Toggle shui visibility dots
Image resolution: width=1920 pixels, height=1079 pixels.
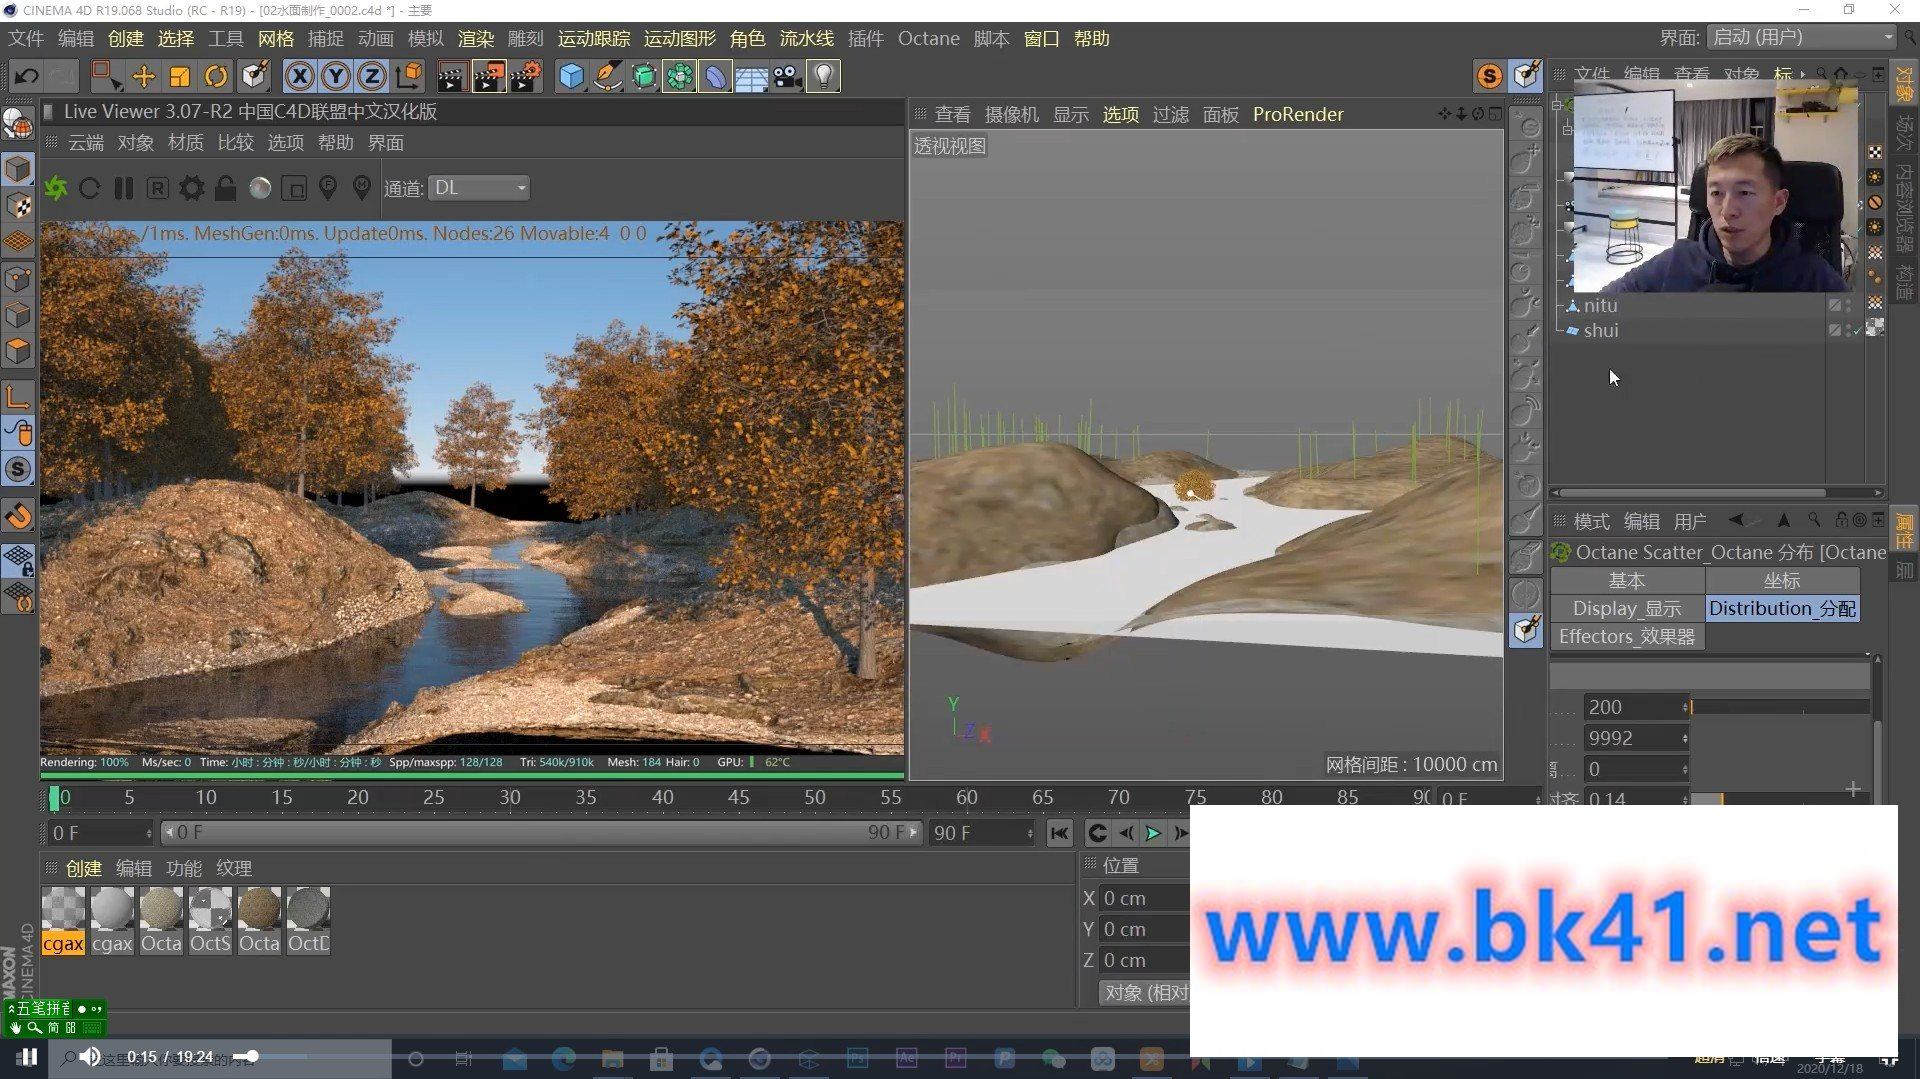(1848, 330)
